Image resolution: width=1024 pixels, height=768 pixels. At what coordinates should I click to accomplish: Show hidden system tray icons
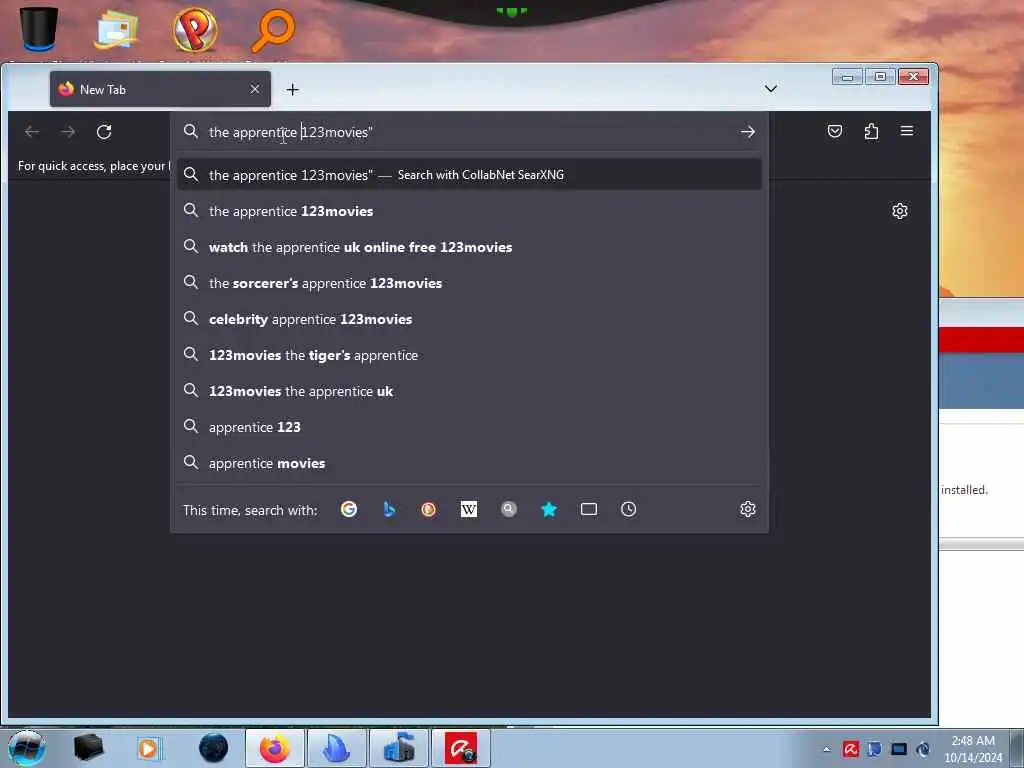click(827, 749)
